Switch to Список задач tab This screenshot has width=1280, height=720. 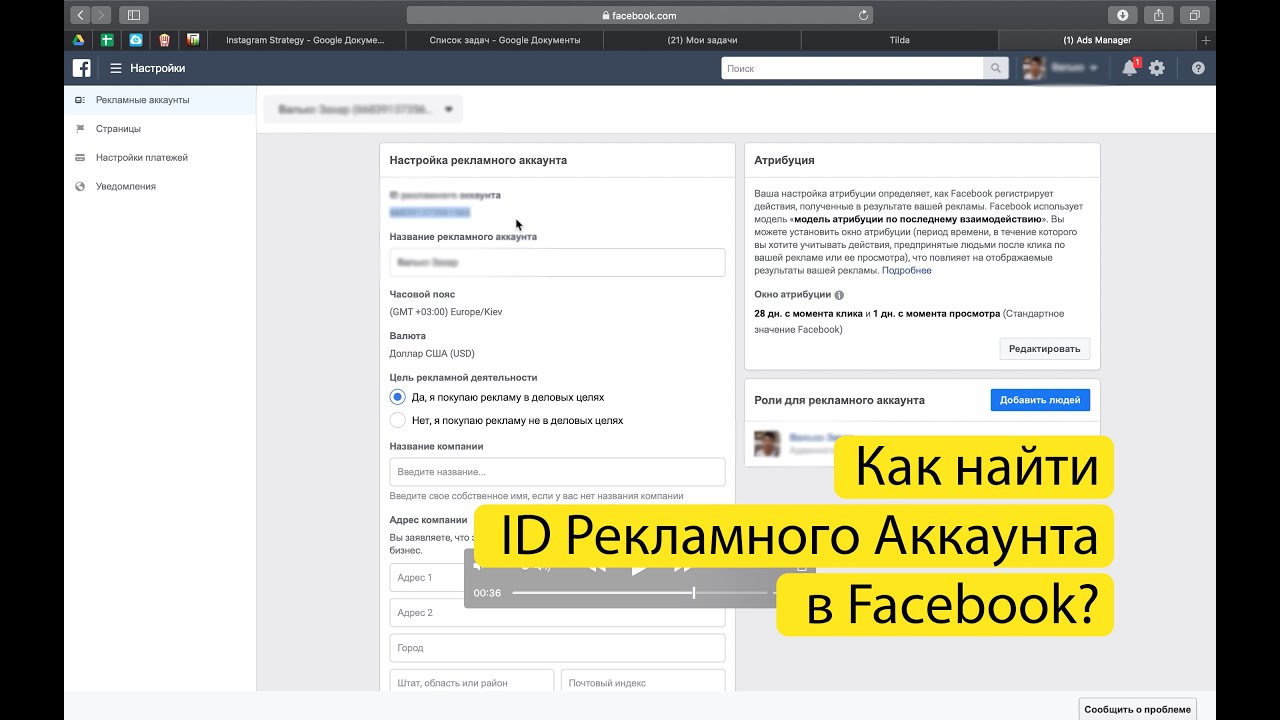(505, 40)
